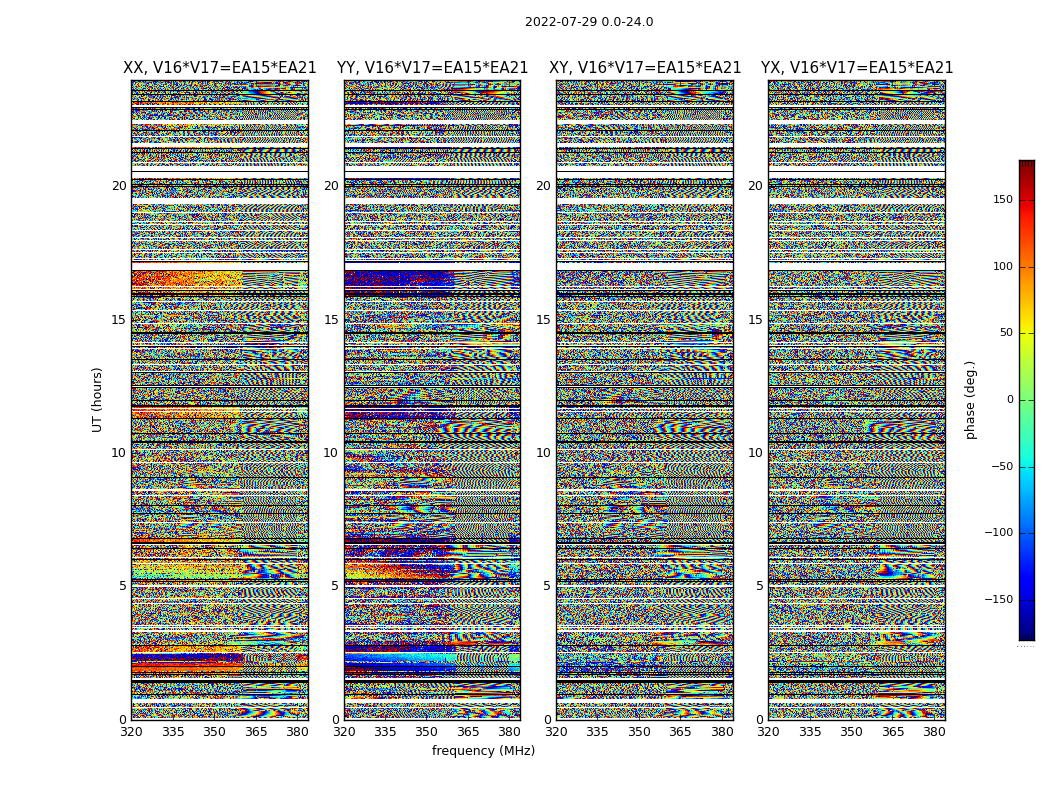Image resolution: width=1050 pixels, height=800 pixels.
Task: Click the frequency (MHz) axis label
Action: coord(483,750)
